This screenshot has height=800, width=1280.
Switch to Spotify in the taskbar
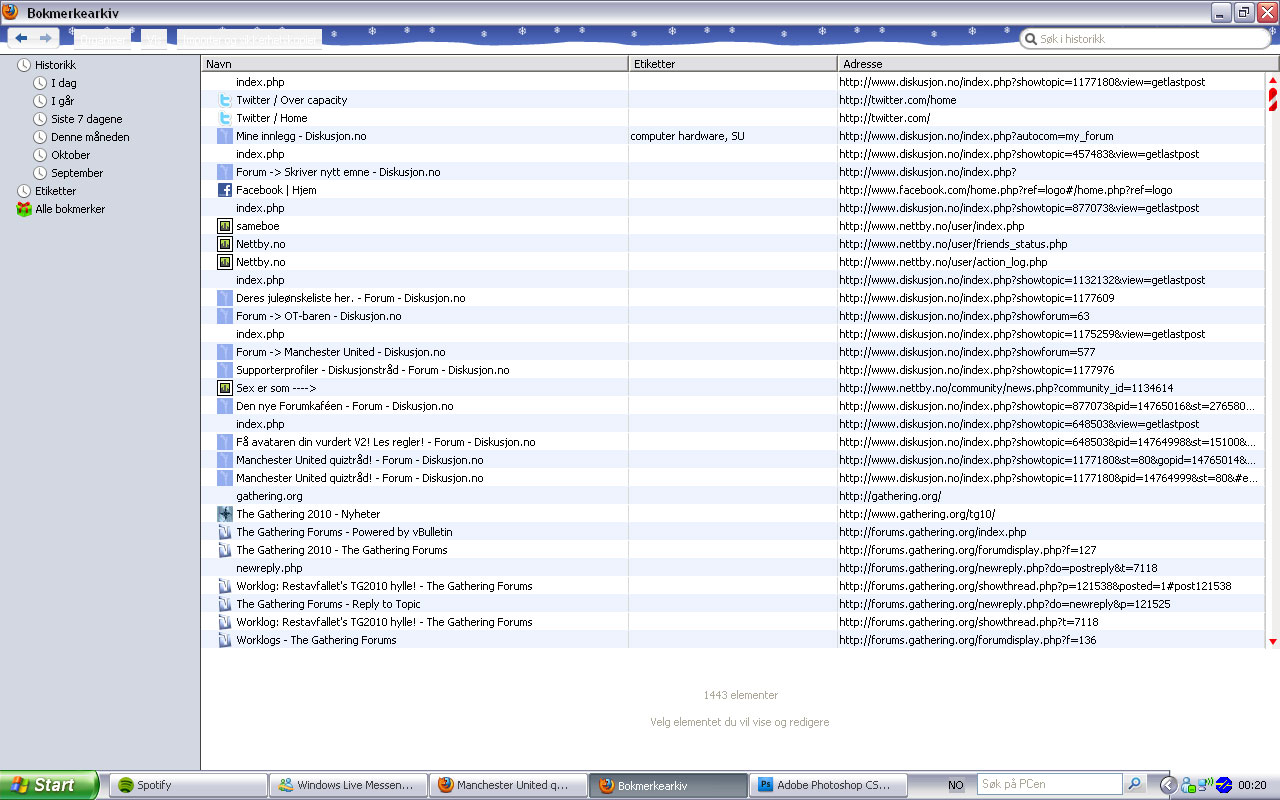pyautogui.click(x=188, y=785)
